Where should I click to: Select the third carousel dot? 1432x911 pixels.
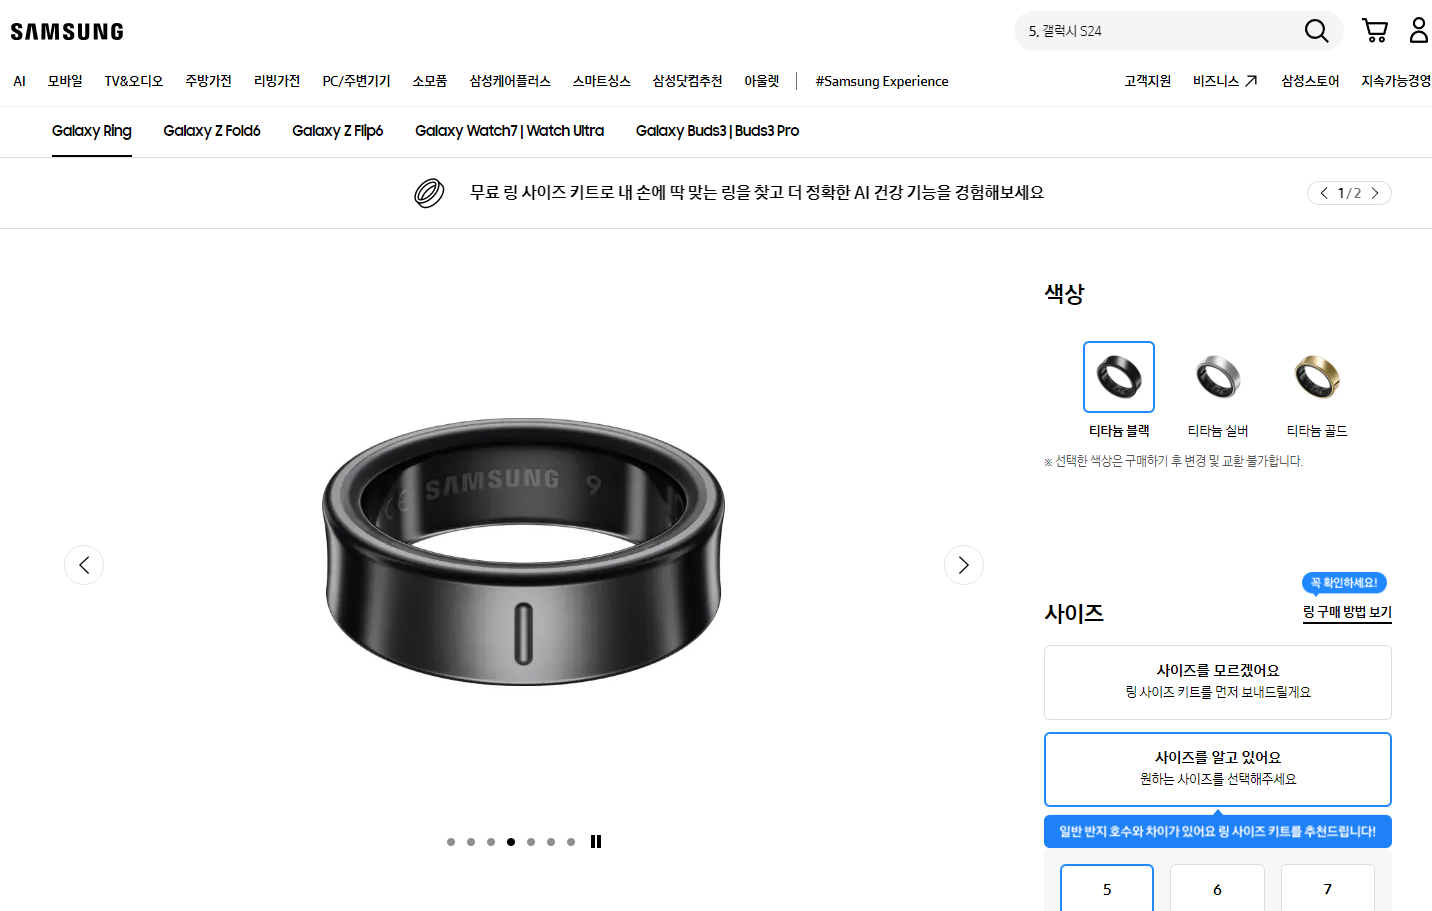tap(491, 842)
